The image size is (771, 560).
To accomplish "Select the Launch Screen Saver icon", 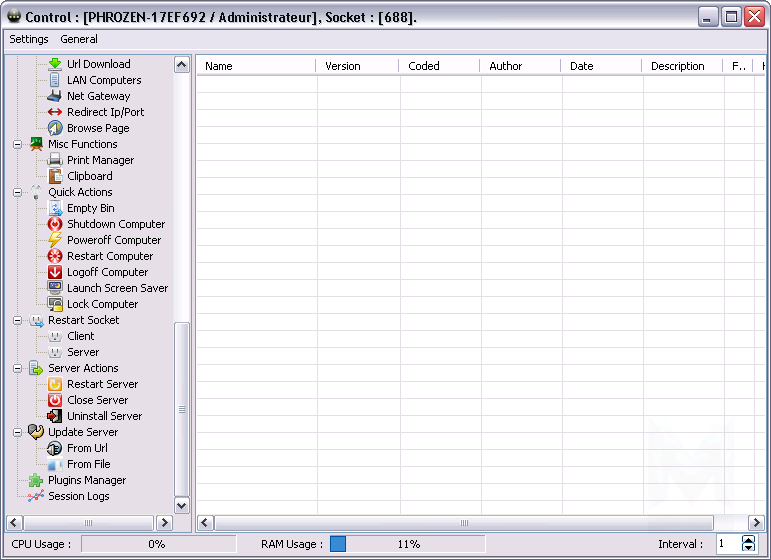I will (55, 288).
